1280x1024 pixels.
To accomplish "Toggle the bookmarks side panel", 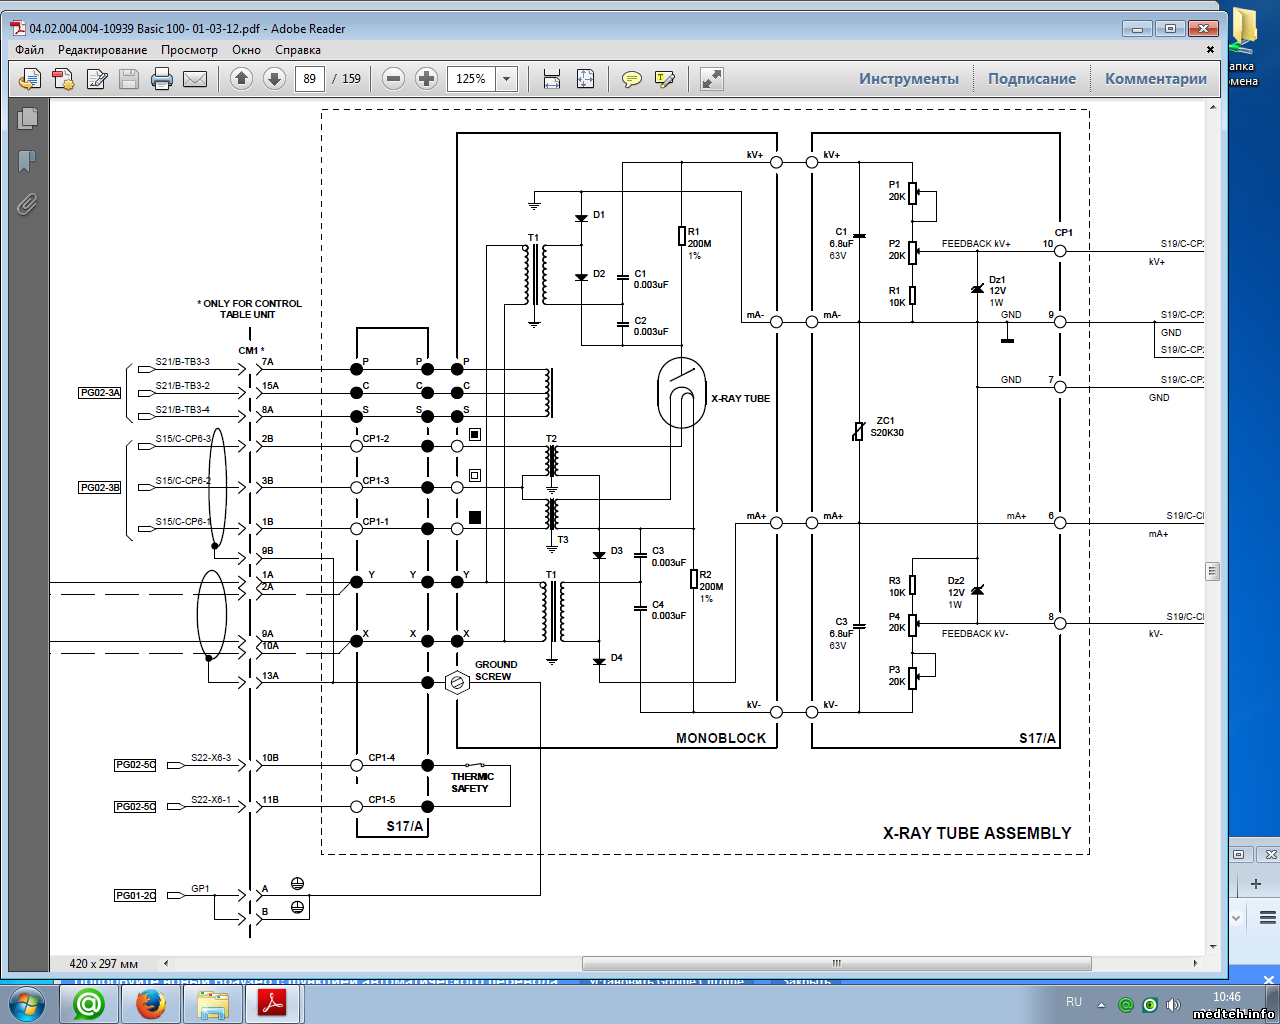I will coord(27,161).
